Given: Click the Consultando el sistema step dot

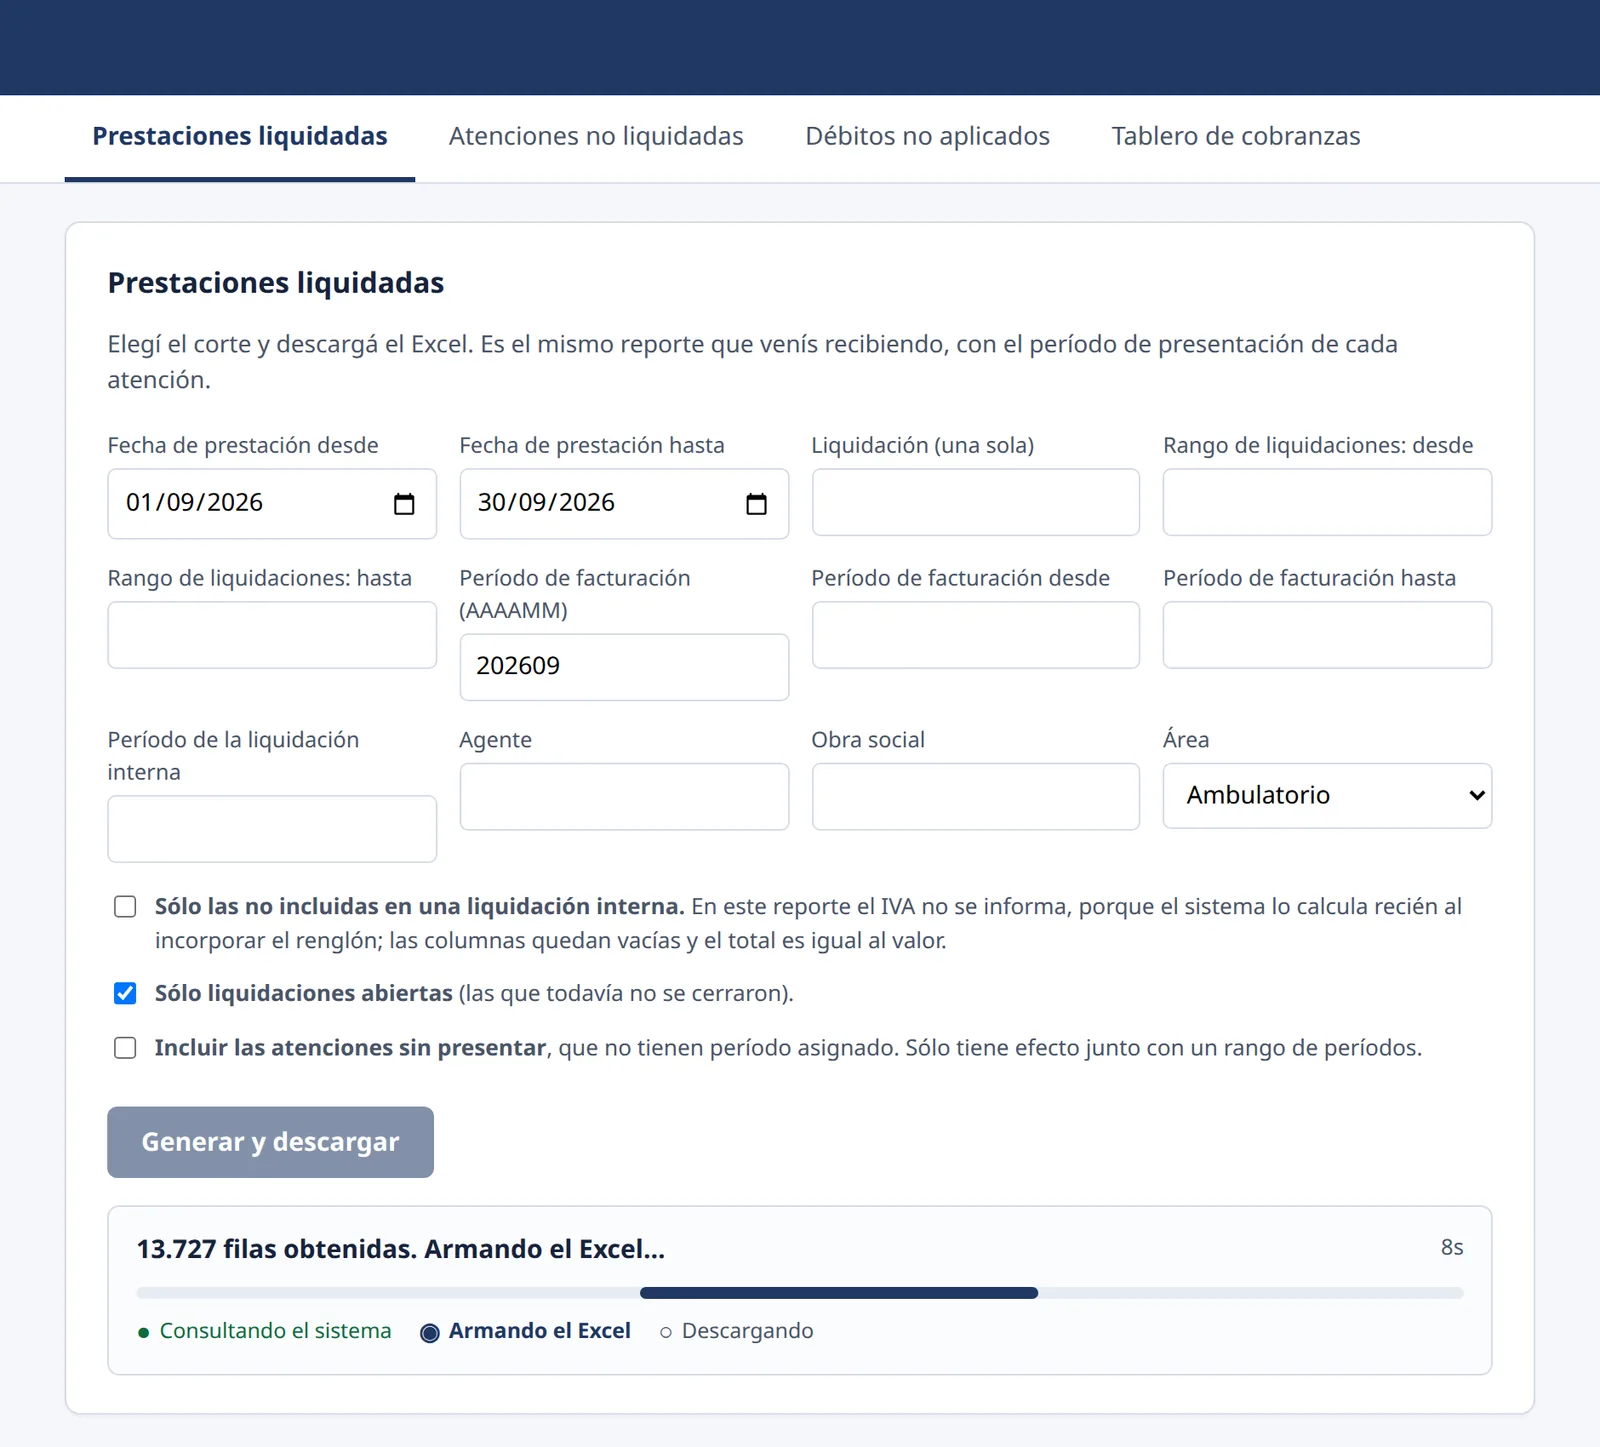Looking at the screenshot, I should 143,1332.
